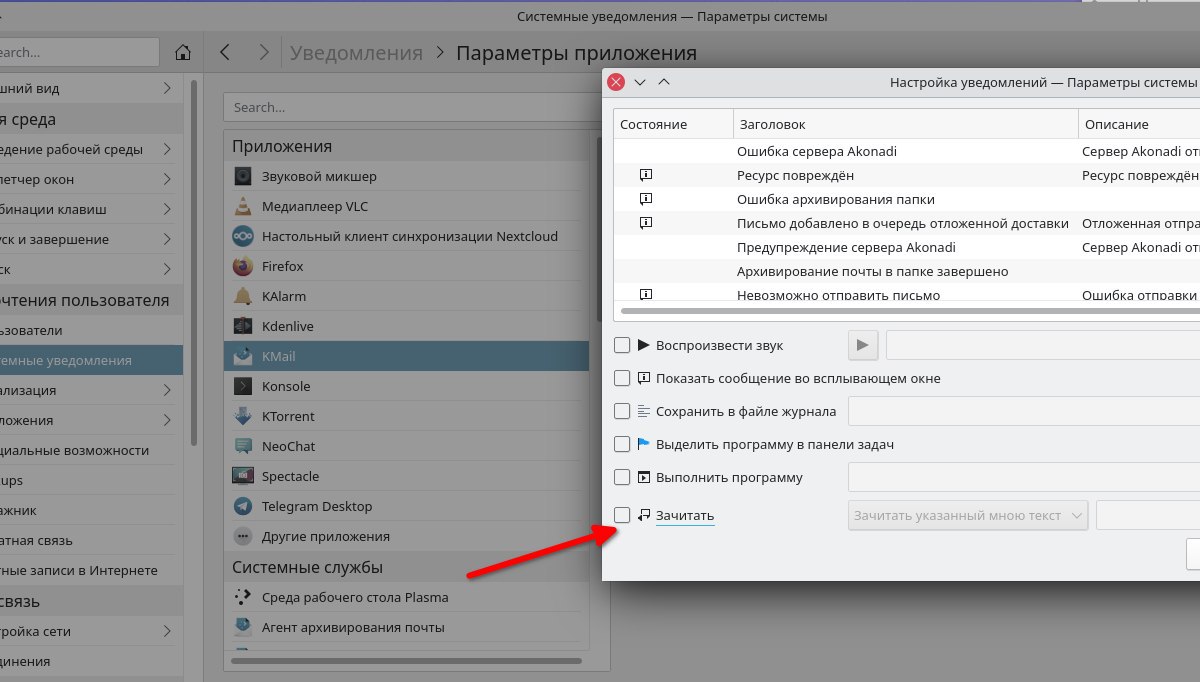Open Зачитать указанный мною текст dropdown

[968, 515]
